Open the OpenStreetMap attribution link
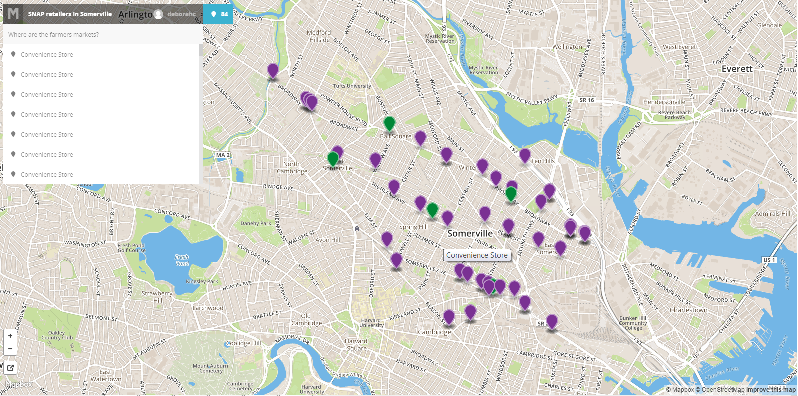Screen dimensions: 798x396 tap(719, 389)
